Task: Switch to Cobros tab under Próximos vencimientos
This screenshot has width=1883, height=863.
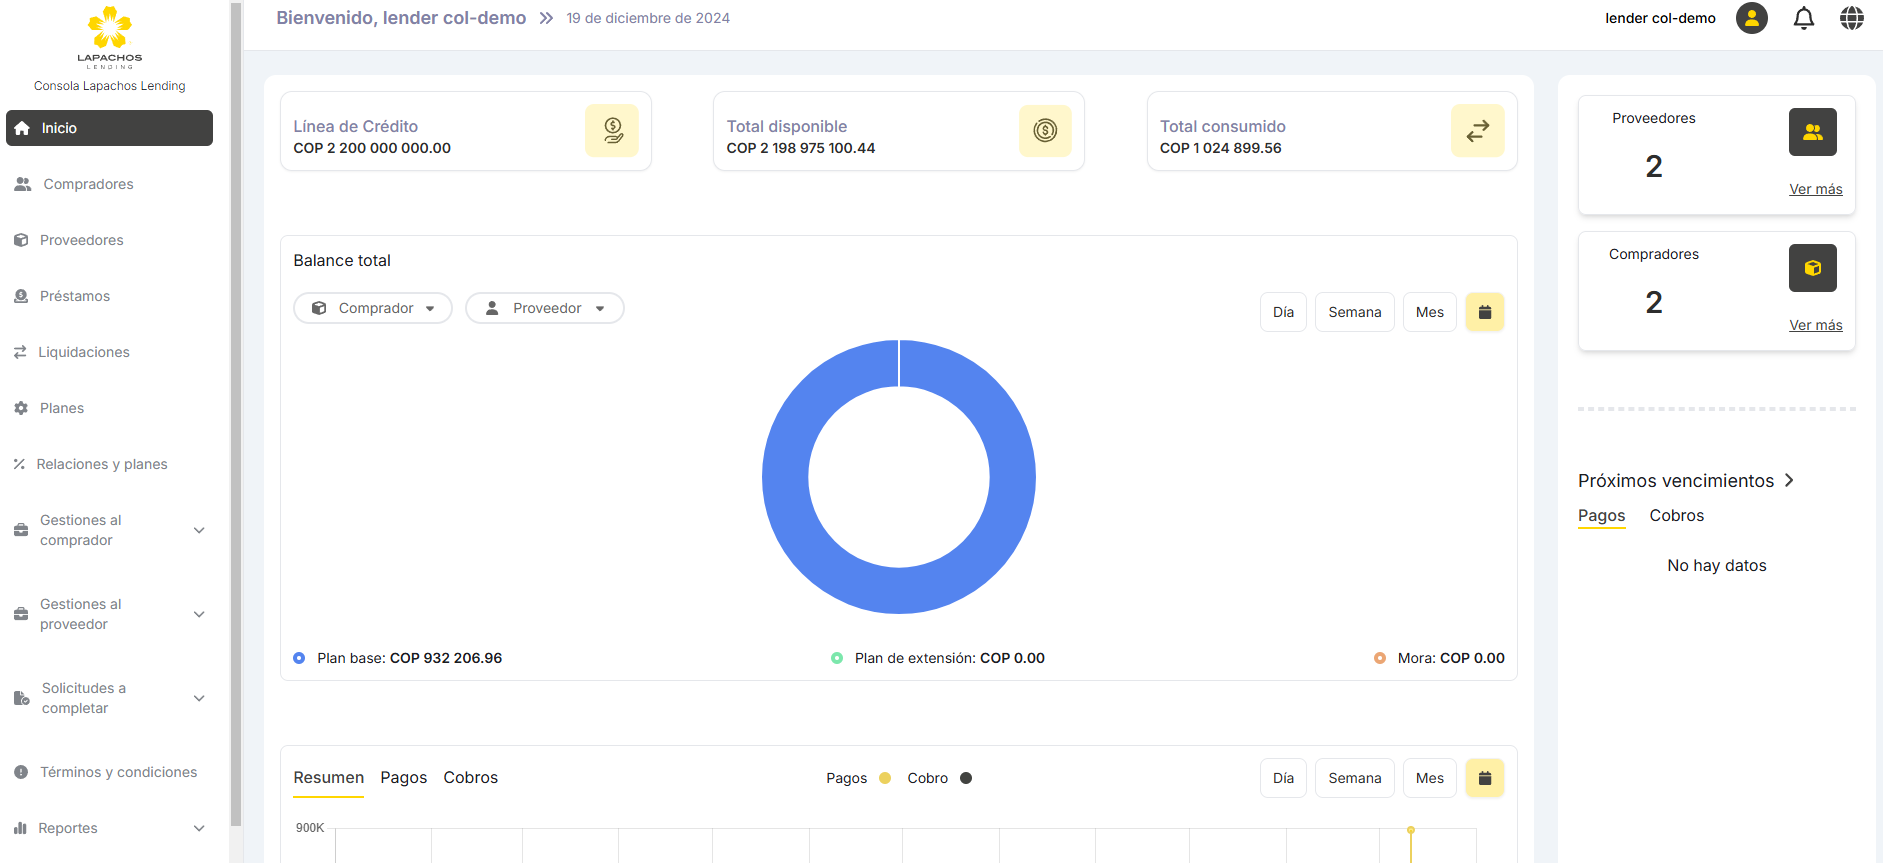Action: tap(1676, 516)
